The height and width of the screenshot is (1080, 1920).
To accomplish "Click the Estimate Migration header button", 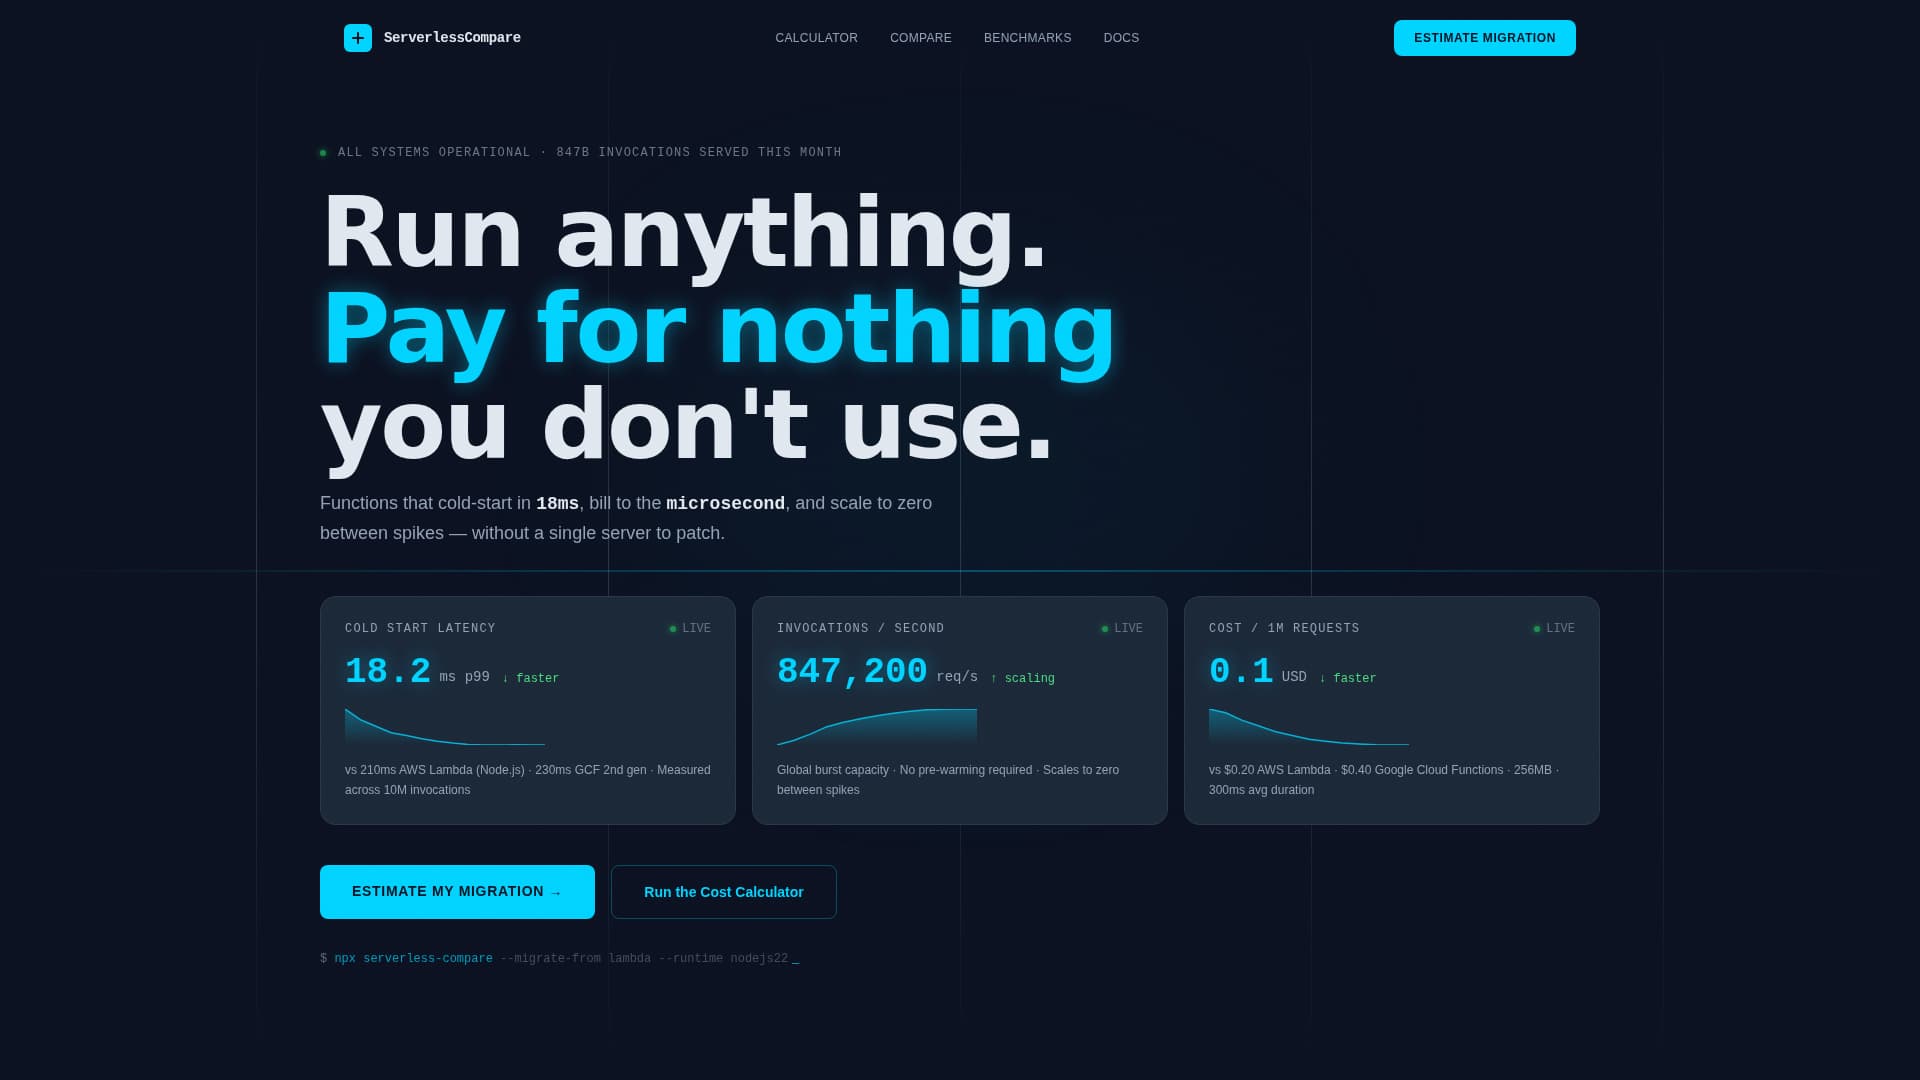I will [1484, 38].
